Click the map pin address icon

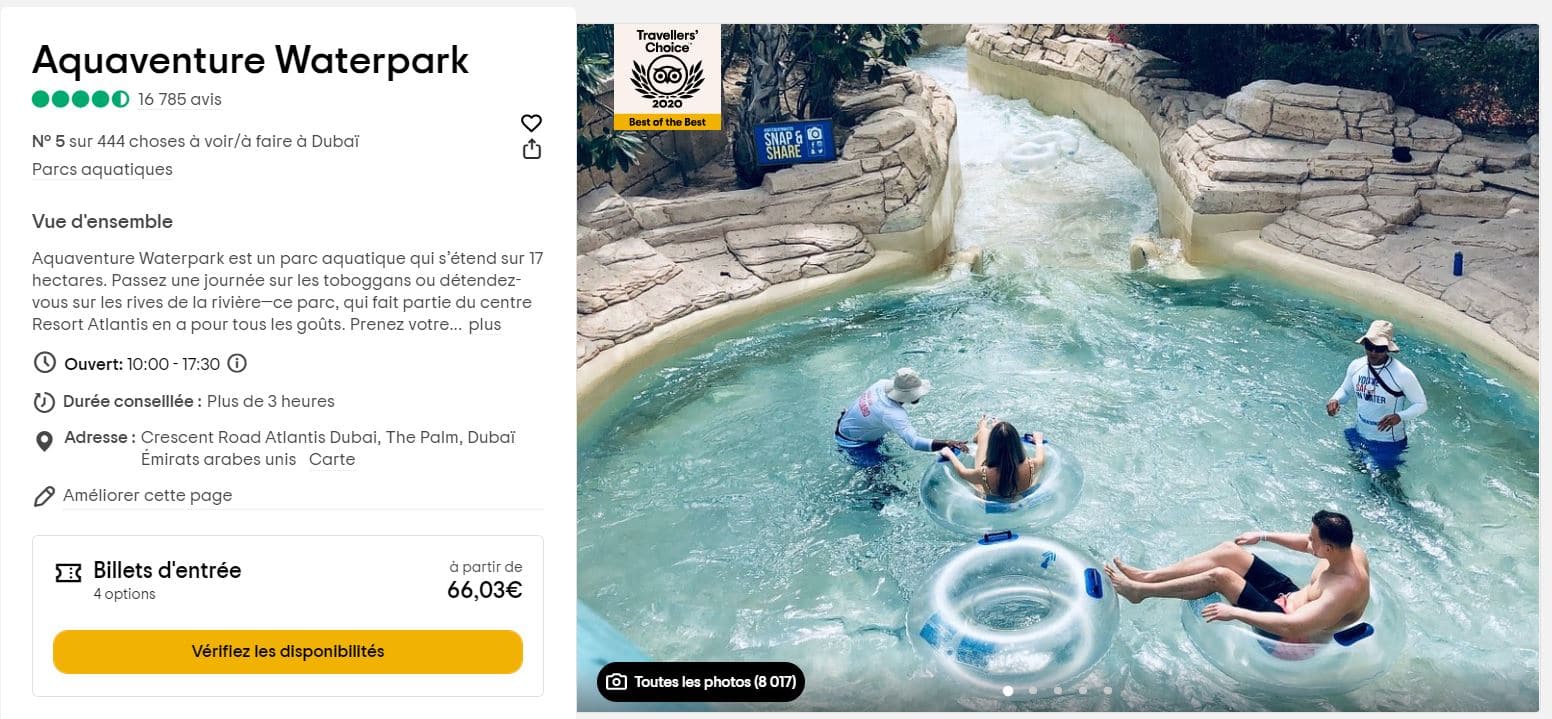[44, 441]
